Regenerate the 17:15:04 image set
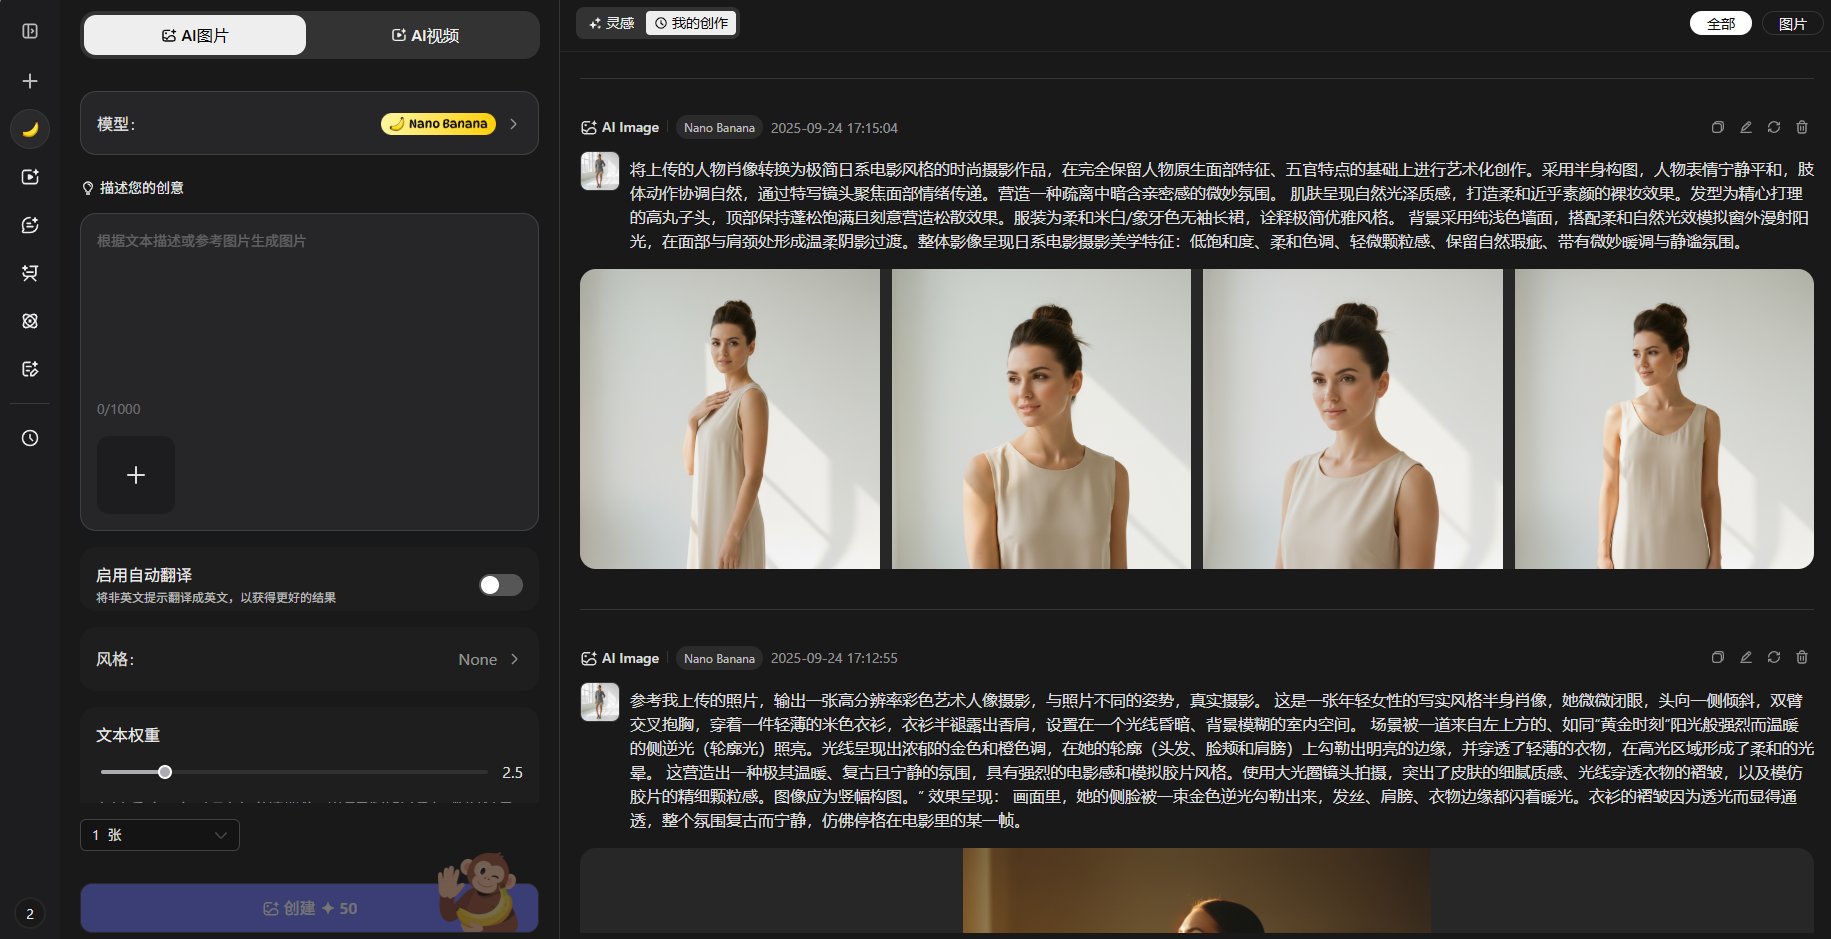This screenshot has height=939, width=1831. 1773,127
